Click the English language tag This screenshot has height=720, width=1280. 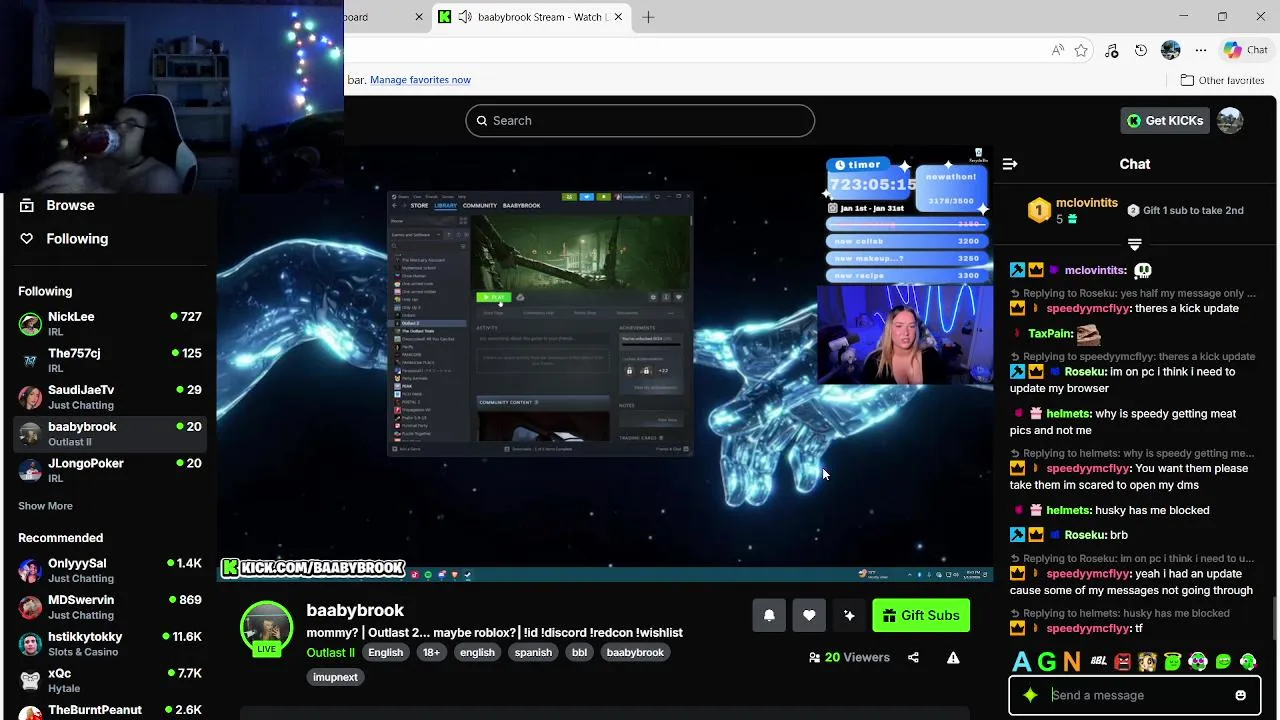(x=385, y=653)
